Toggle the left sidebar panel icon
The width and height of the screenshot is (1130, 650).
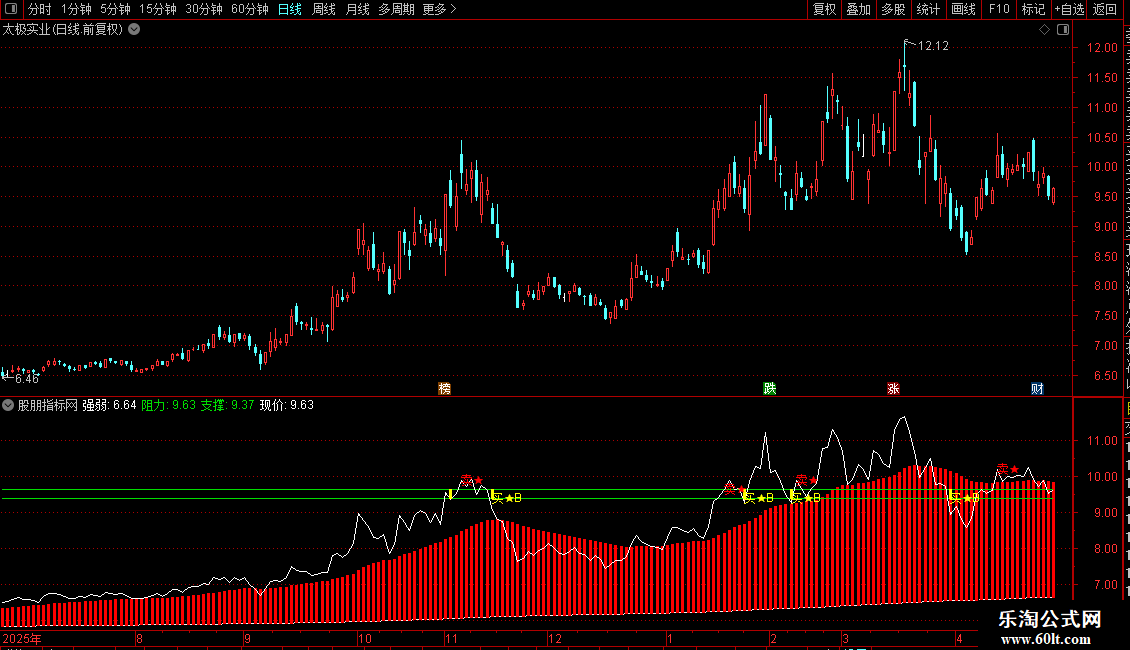point(11,9)
